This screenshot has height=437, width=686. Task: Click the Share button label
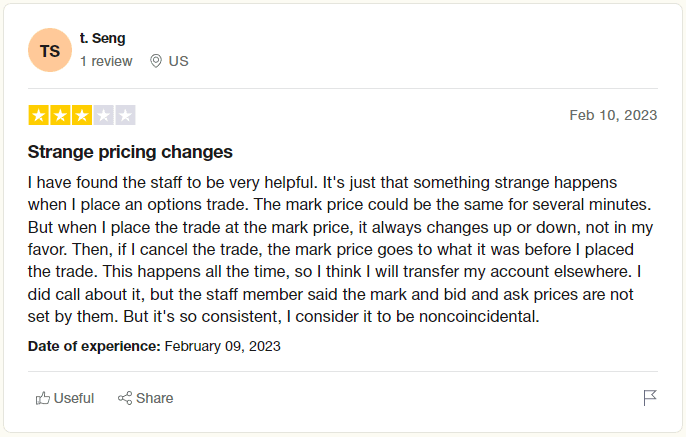(154, 398)
